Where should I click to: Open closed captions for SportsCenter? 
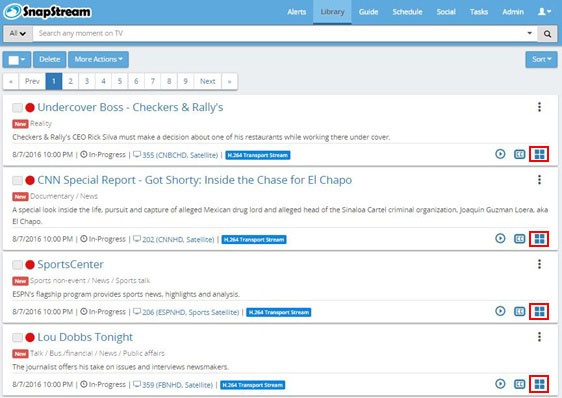coord(519,311)
